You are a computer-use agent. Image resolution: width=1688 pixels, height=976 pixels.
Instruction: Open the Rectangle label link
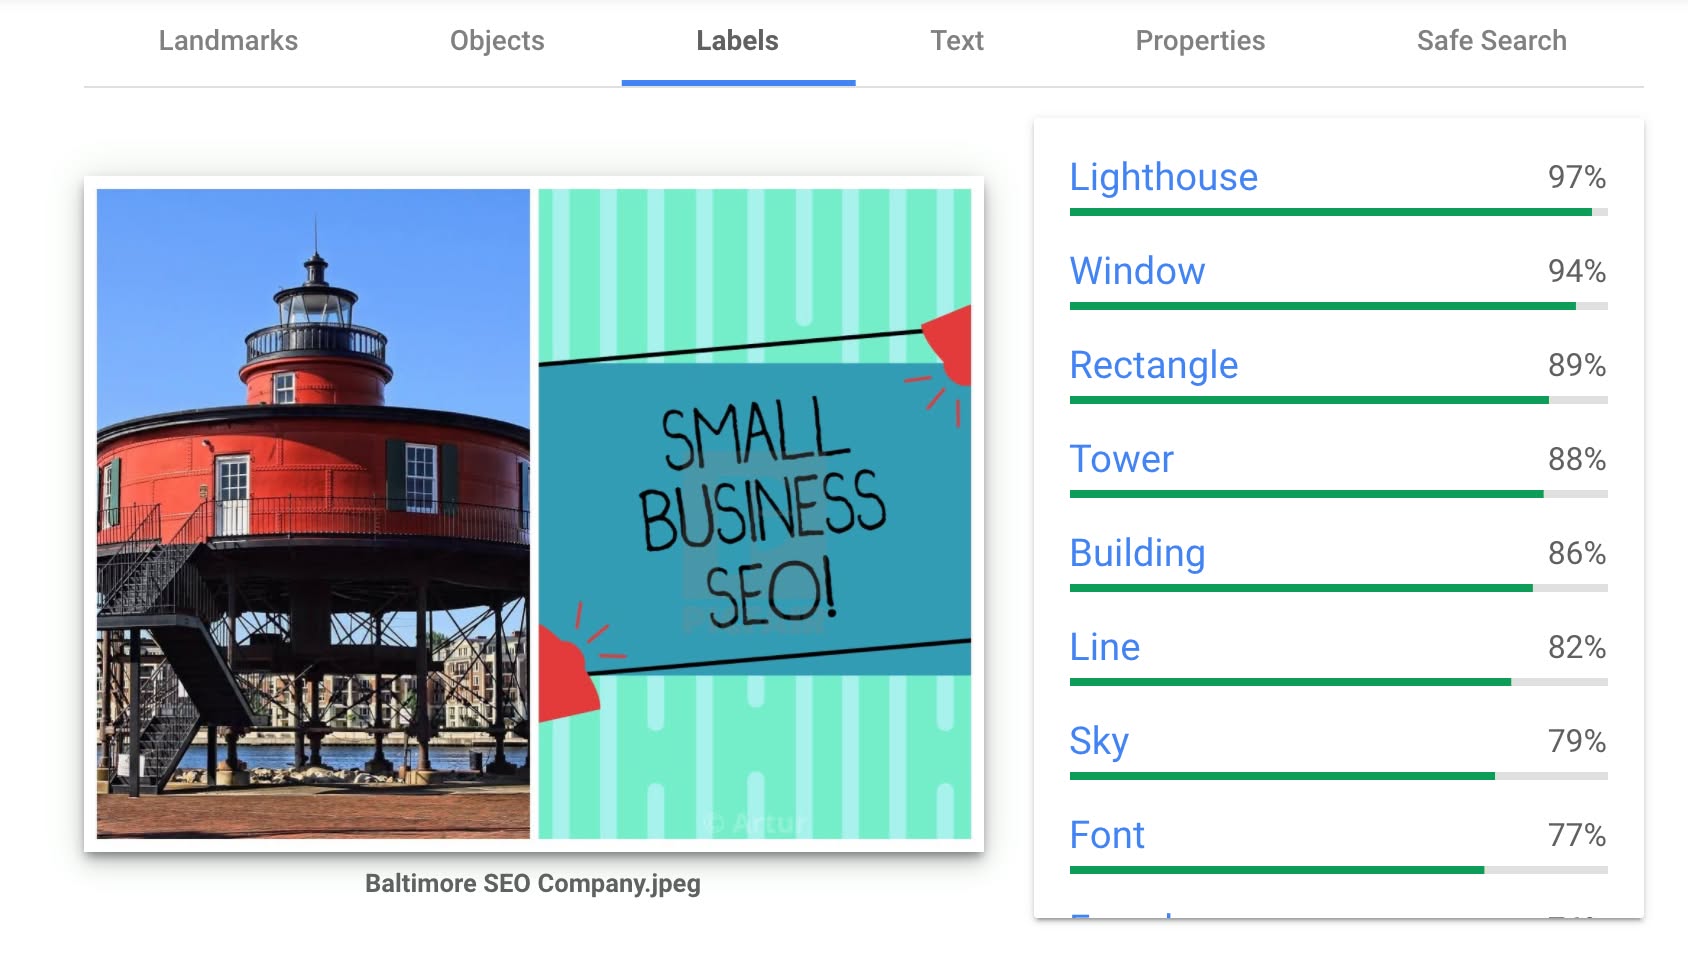1153,365
